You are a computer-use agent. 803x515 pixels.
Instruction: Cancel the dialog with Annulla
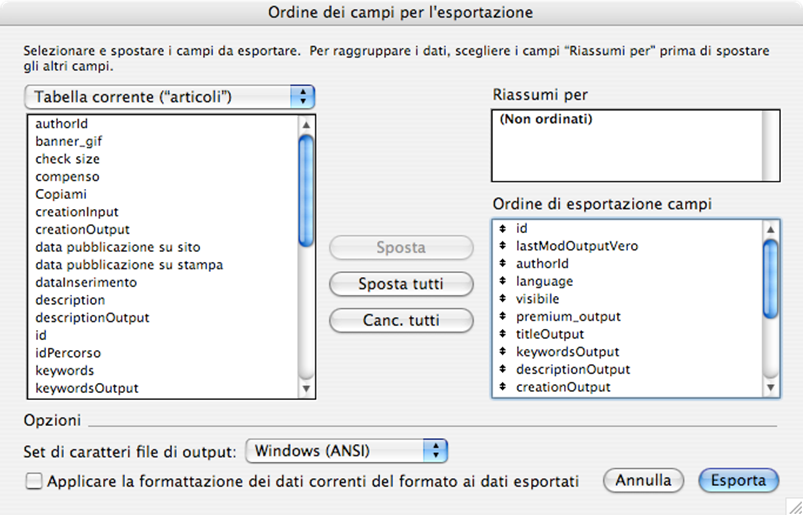click(x=643, y=481)
